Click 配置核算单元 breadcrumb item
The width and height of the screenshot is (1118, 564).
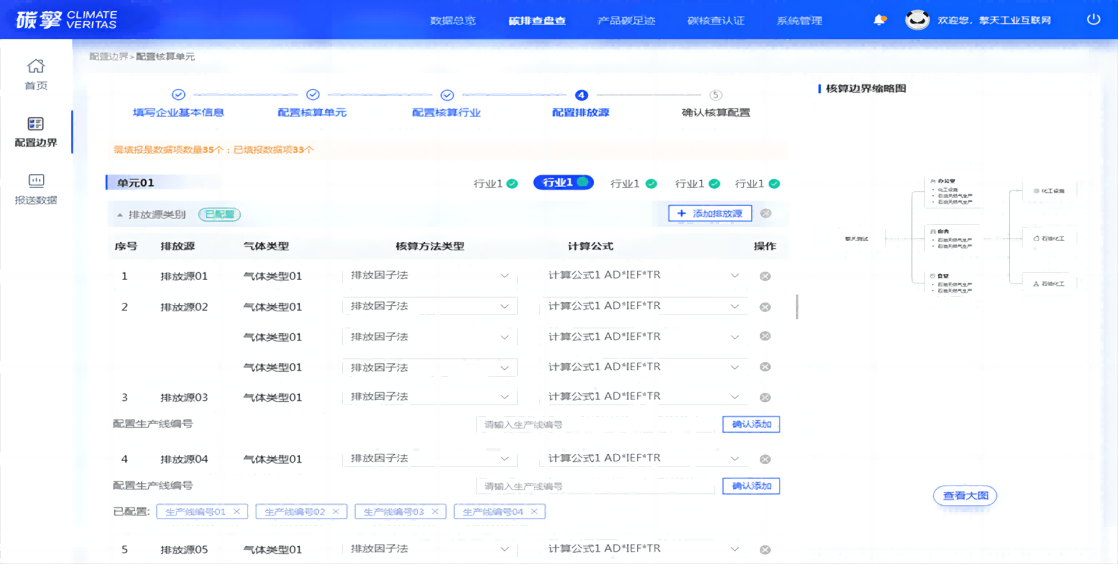pos(165,56)
